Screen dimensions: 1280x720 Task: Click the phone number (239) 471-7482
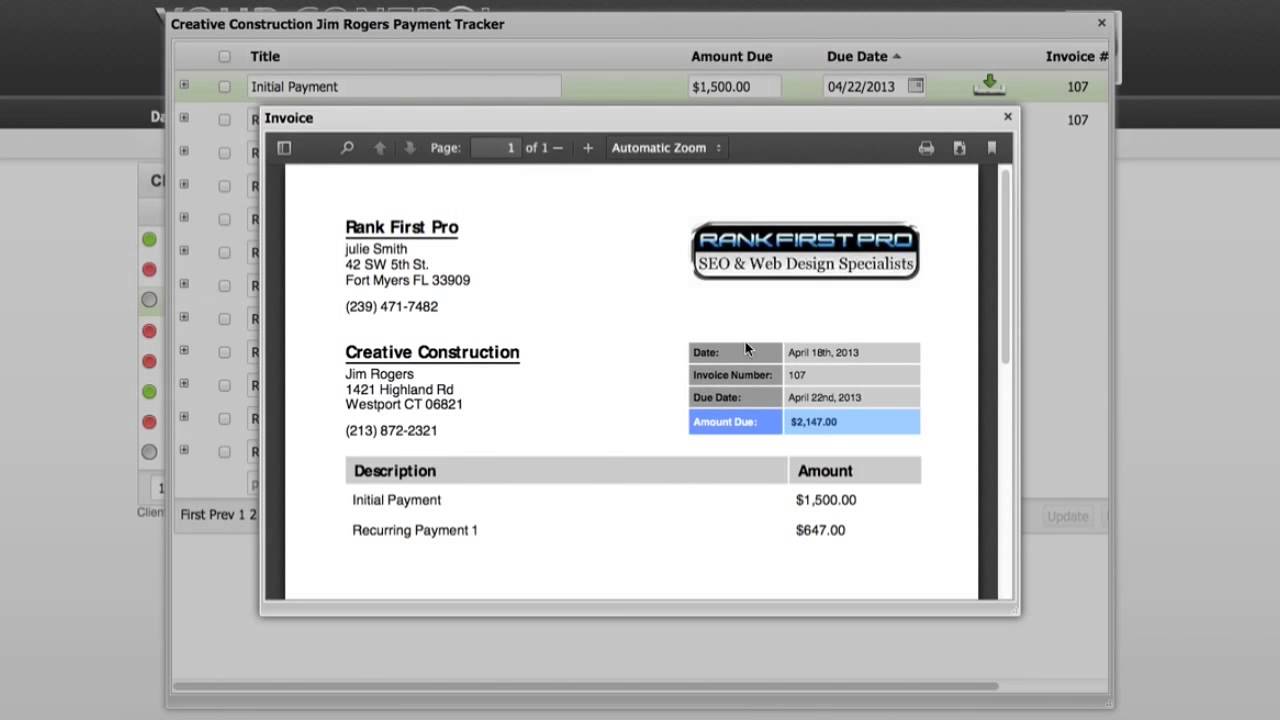click(391, 307)
